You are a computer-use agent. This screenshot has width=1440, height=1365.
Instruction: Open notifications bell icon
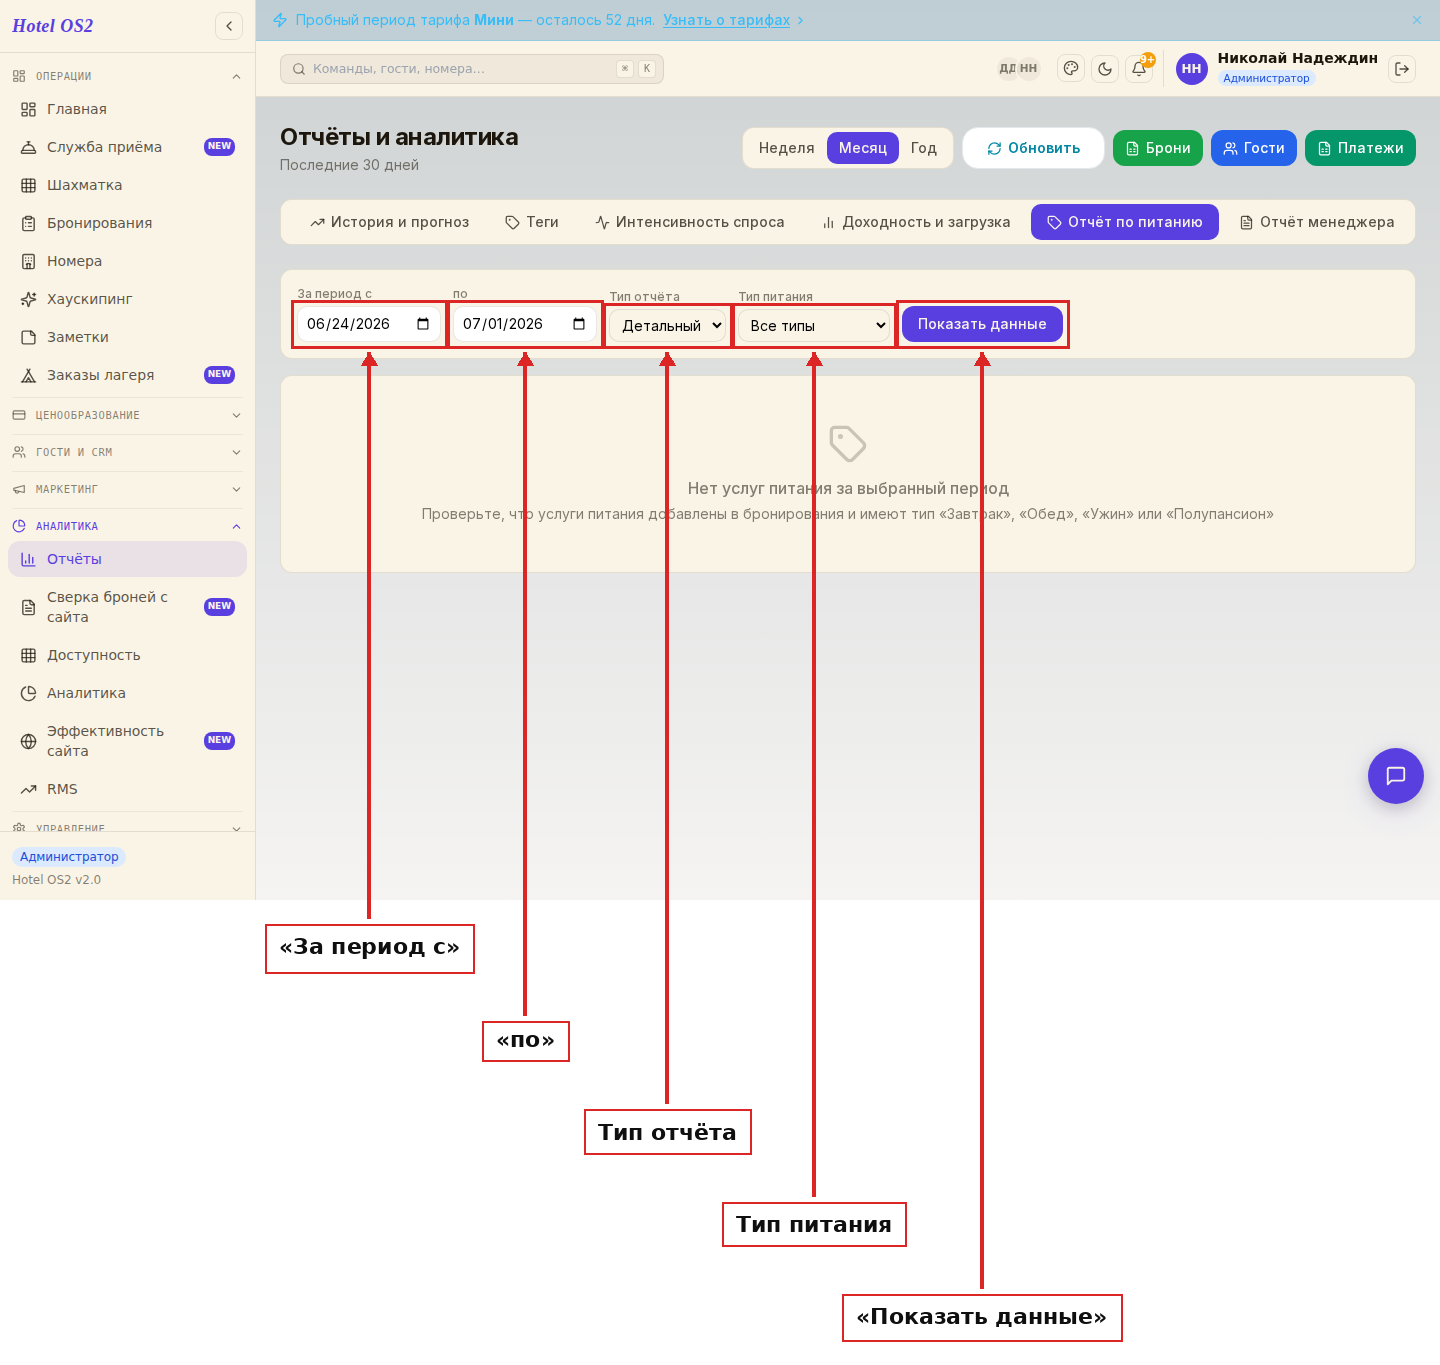point(1139,69)
